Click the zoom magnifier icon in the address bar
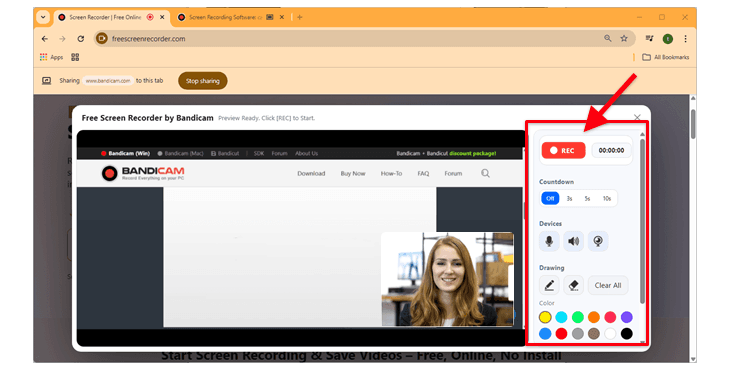730x370 pixels. pyautogui.click(x=608, y=39)
